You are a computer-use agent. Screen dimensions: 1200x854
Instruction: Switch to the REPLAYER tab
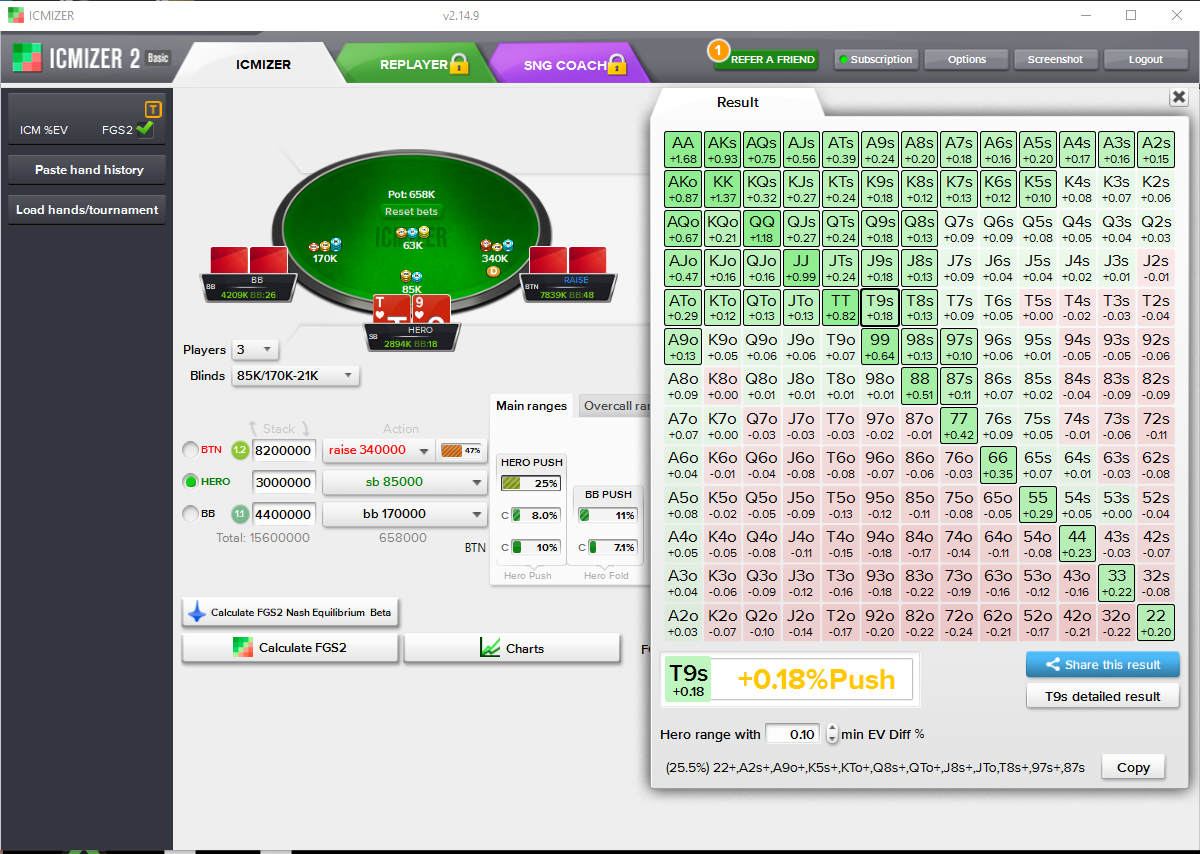coord(413,64)
